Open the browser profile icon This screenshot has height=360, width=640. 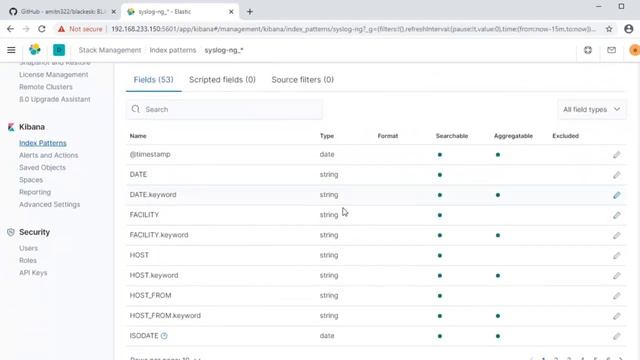[629, 29]
